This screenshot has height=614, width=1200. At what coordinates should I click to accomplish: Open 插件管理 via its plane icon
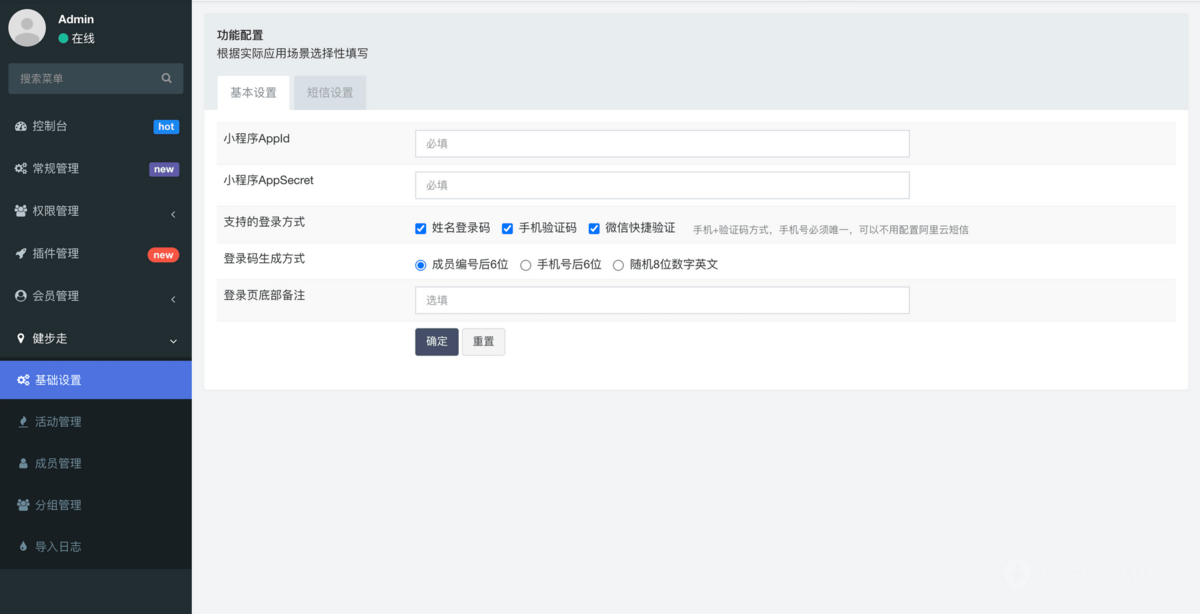pos(22,253)
